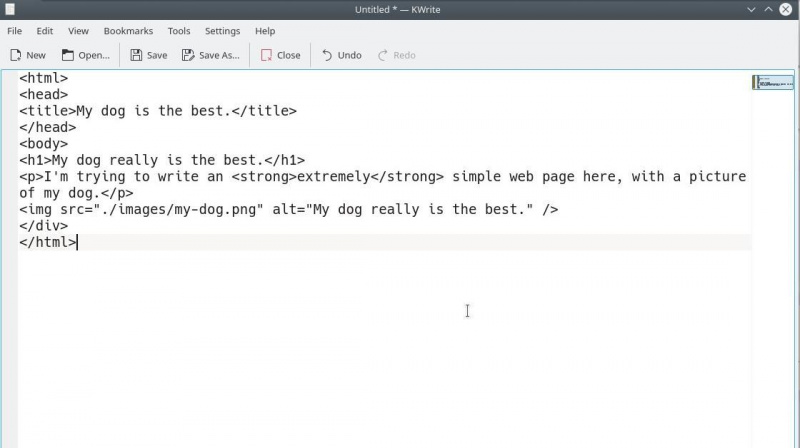Screen dimensions: 800x448
Task: Click the <body> tag line
Action: [x=43, y=143]
